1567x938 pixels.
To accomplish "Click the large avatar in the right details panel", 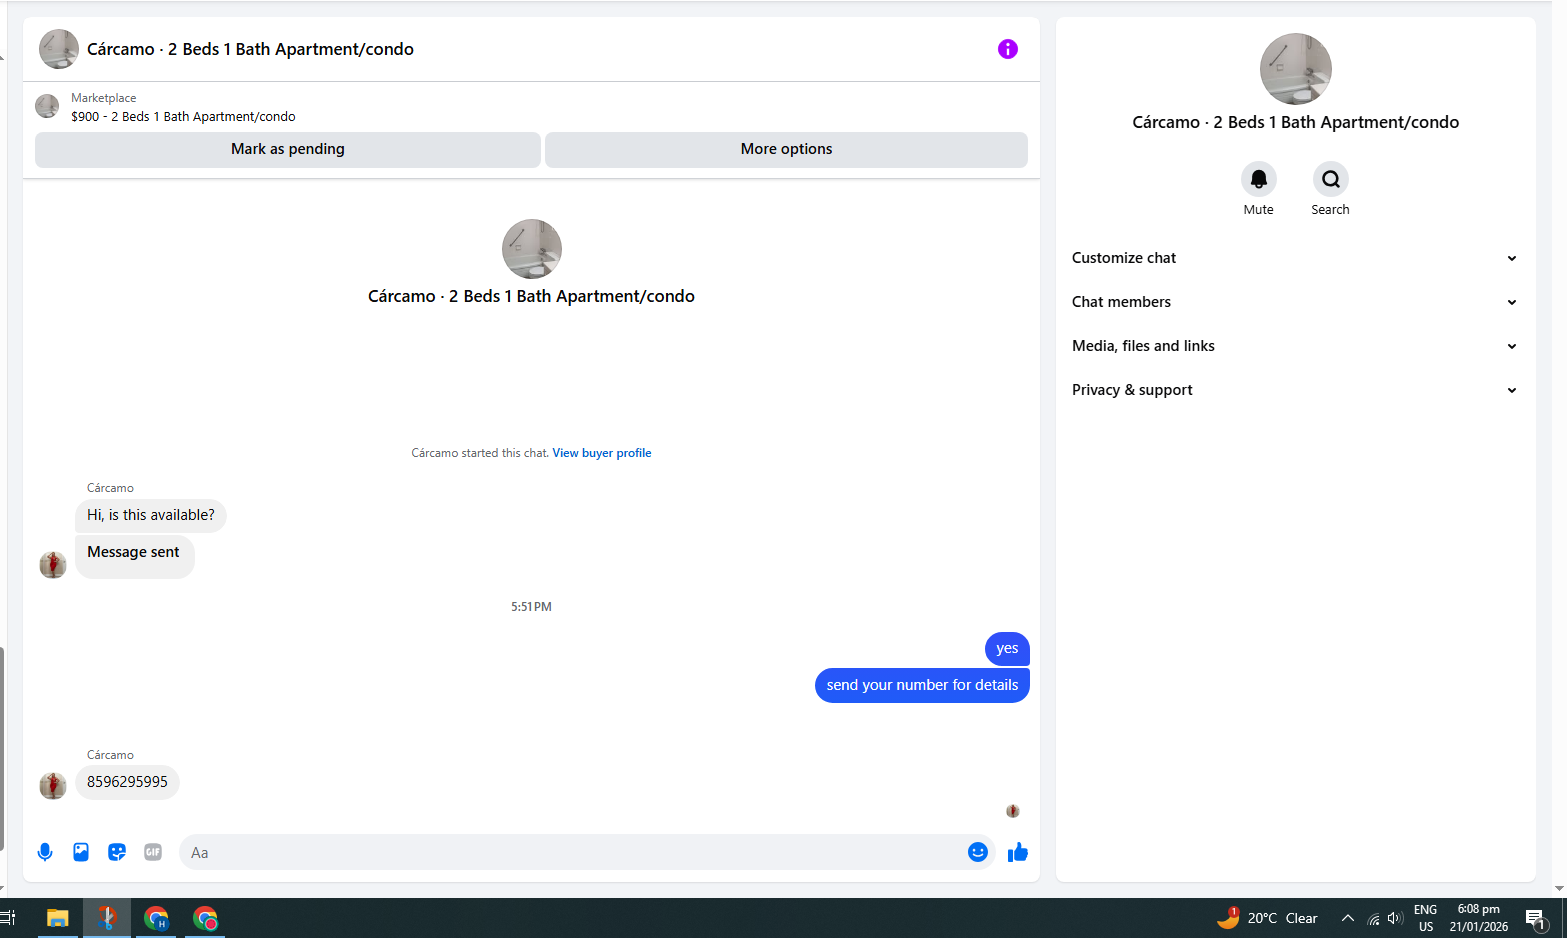I will [1295, 69].
